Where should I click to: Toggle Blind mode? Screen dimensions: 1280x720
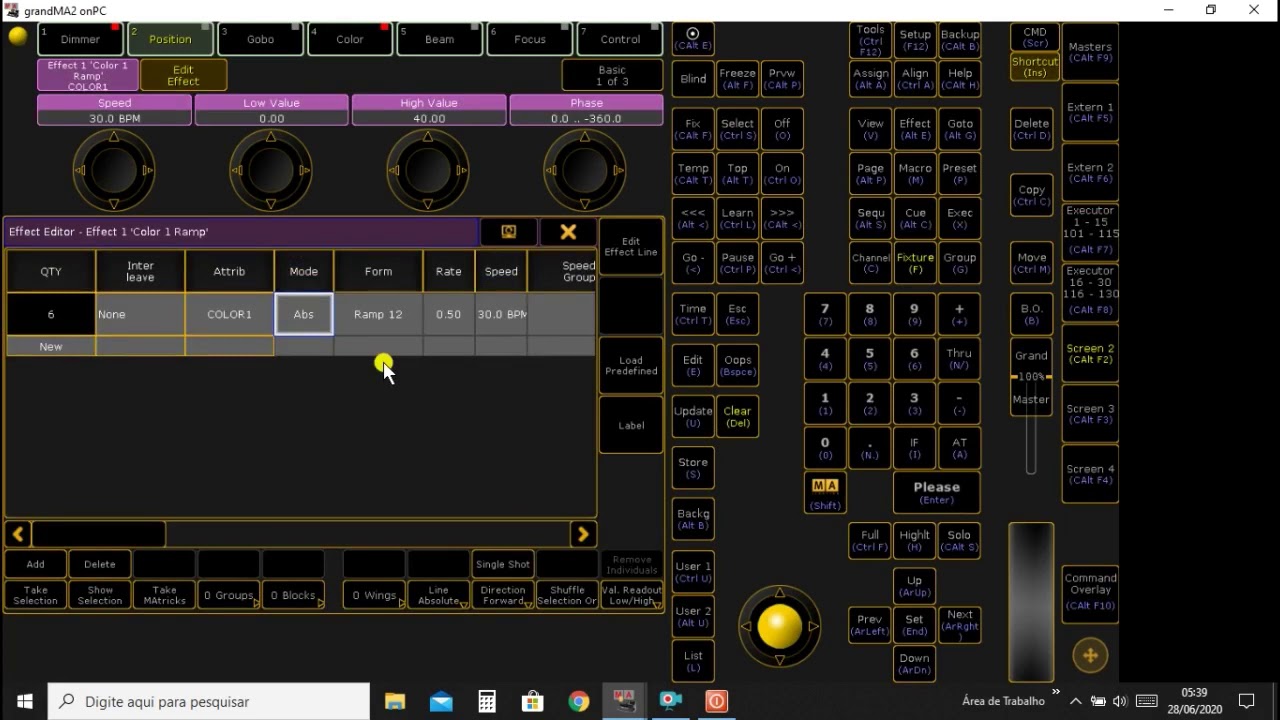click(x=693, y=79)
